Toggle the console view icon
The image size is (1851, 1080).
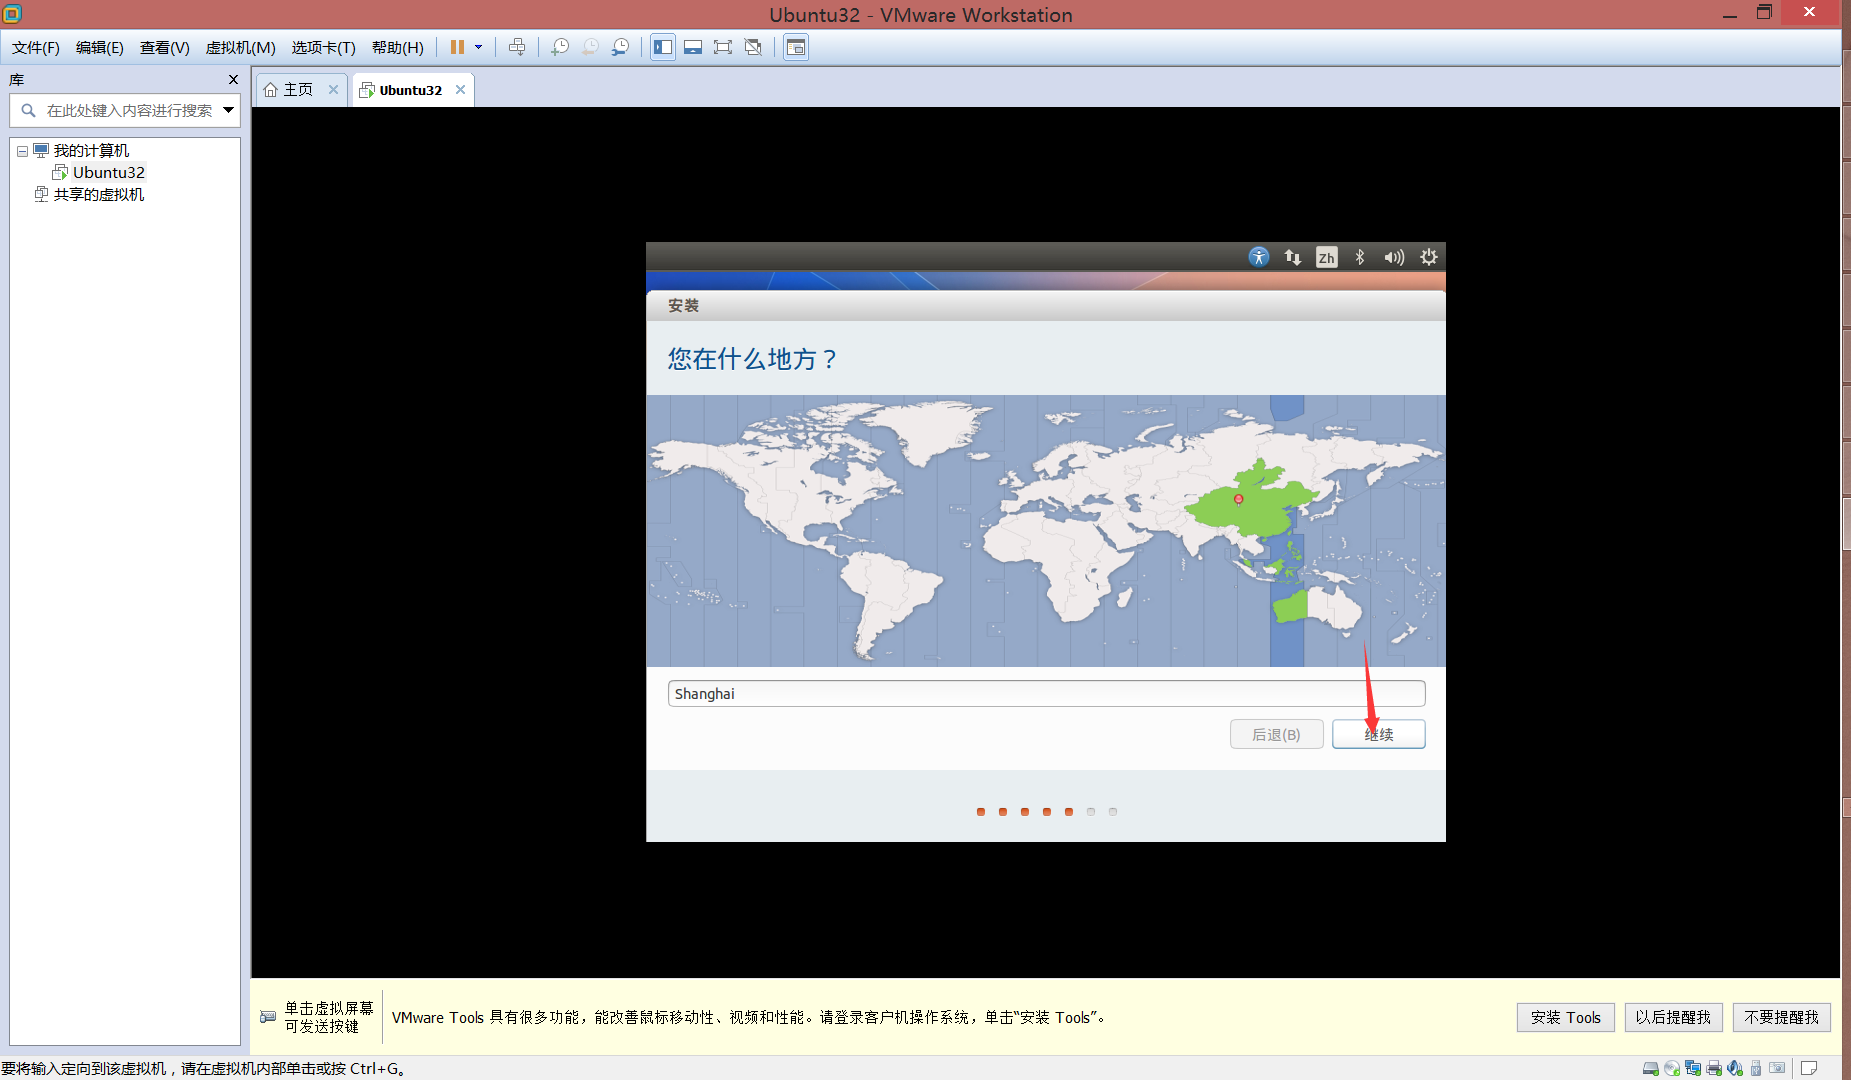(x=796, y=47)
